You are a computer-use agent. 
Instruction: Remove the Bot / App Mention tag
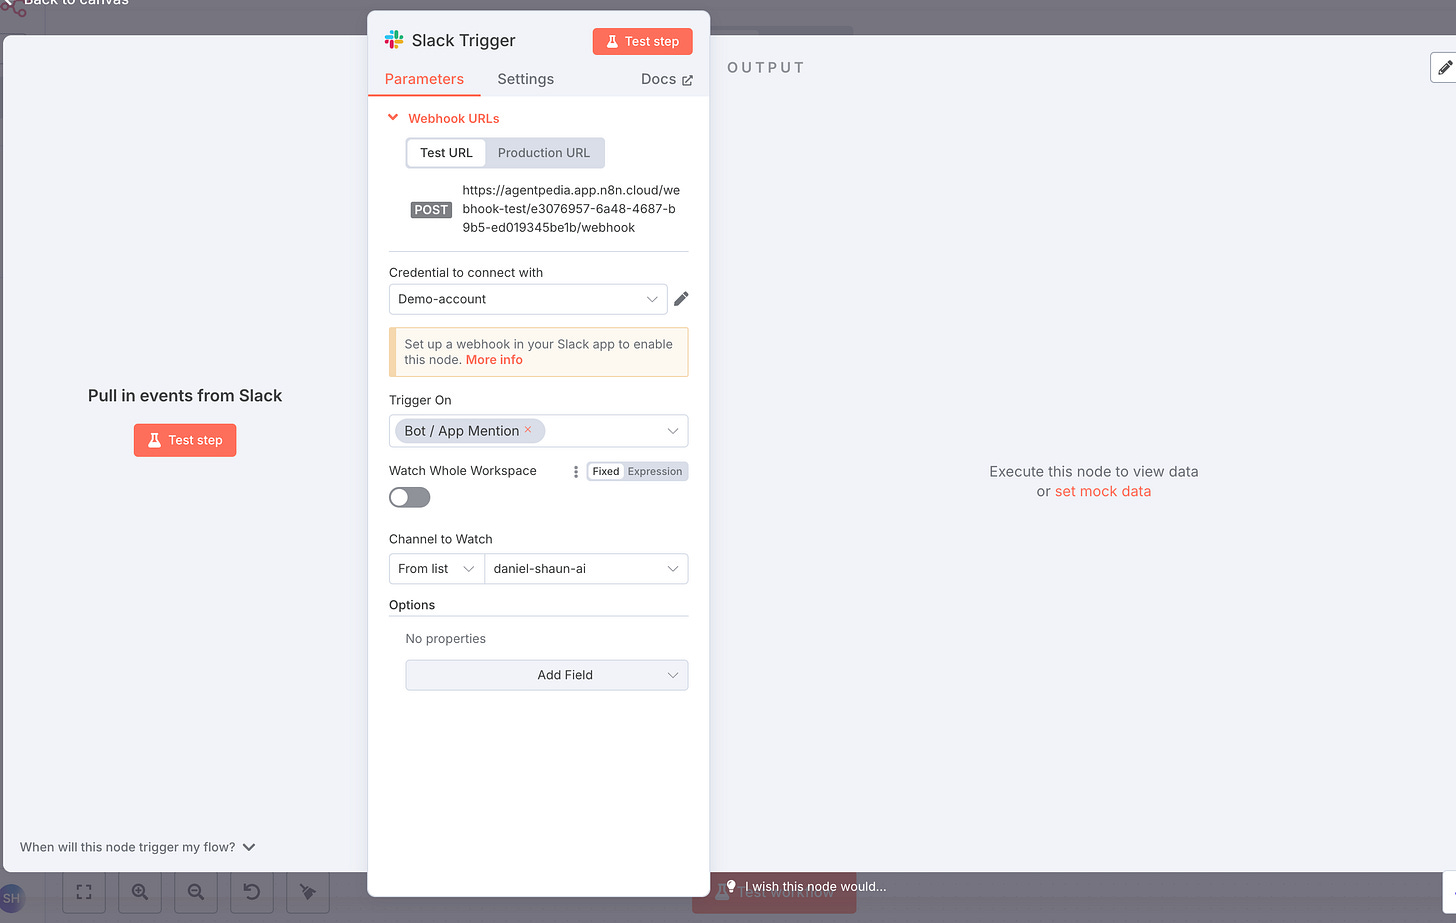pos(528,430)
